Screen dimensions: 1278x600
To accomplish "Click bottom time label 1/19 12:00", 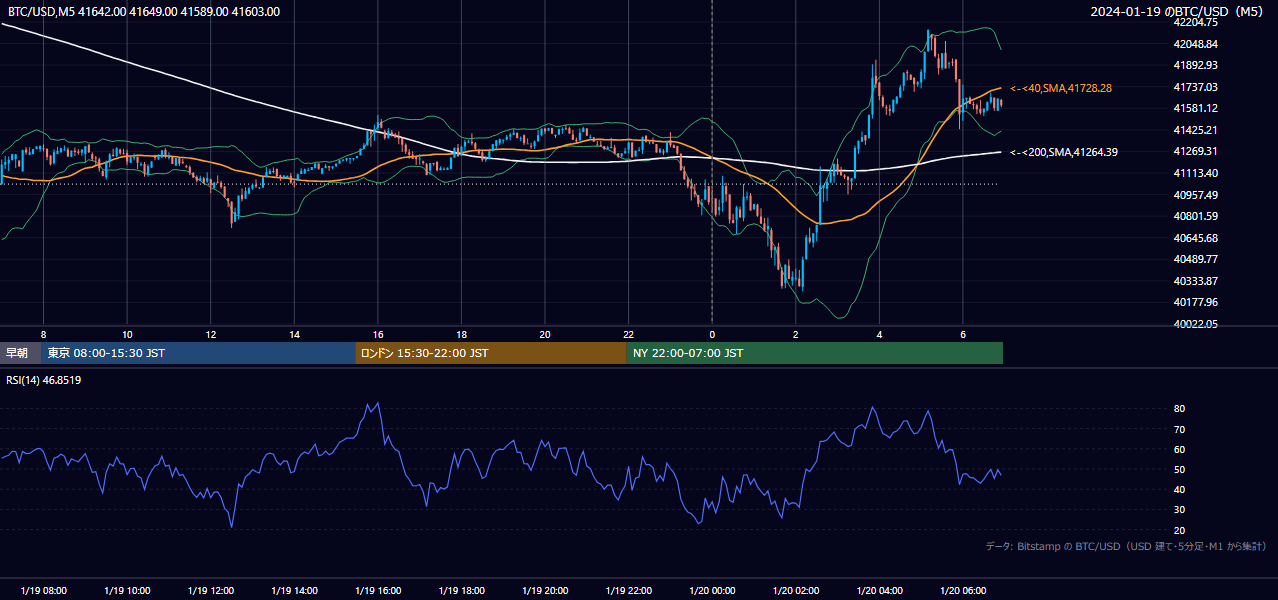I will pos(210,591).
